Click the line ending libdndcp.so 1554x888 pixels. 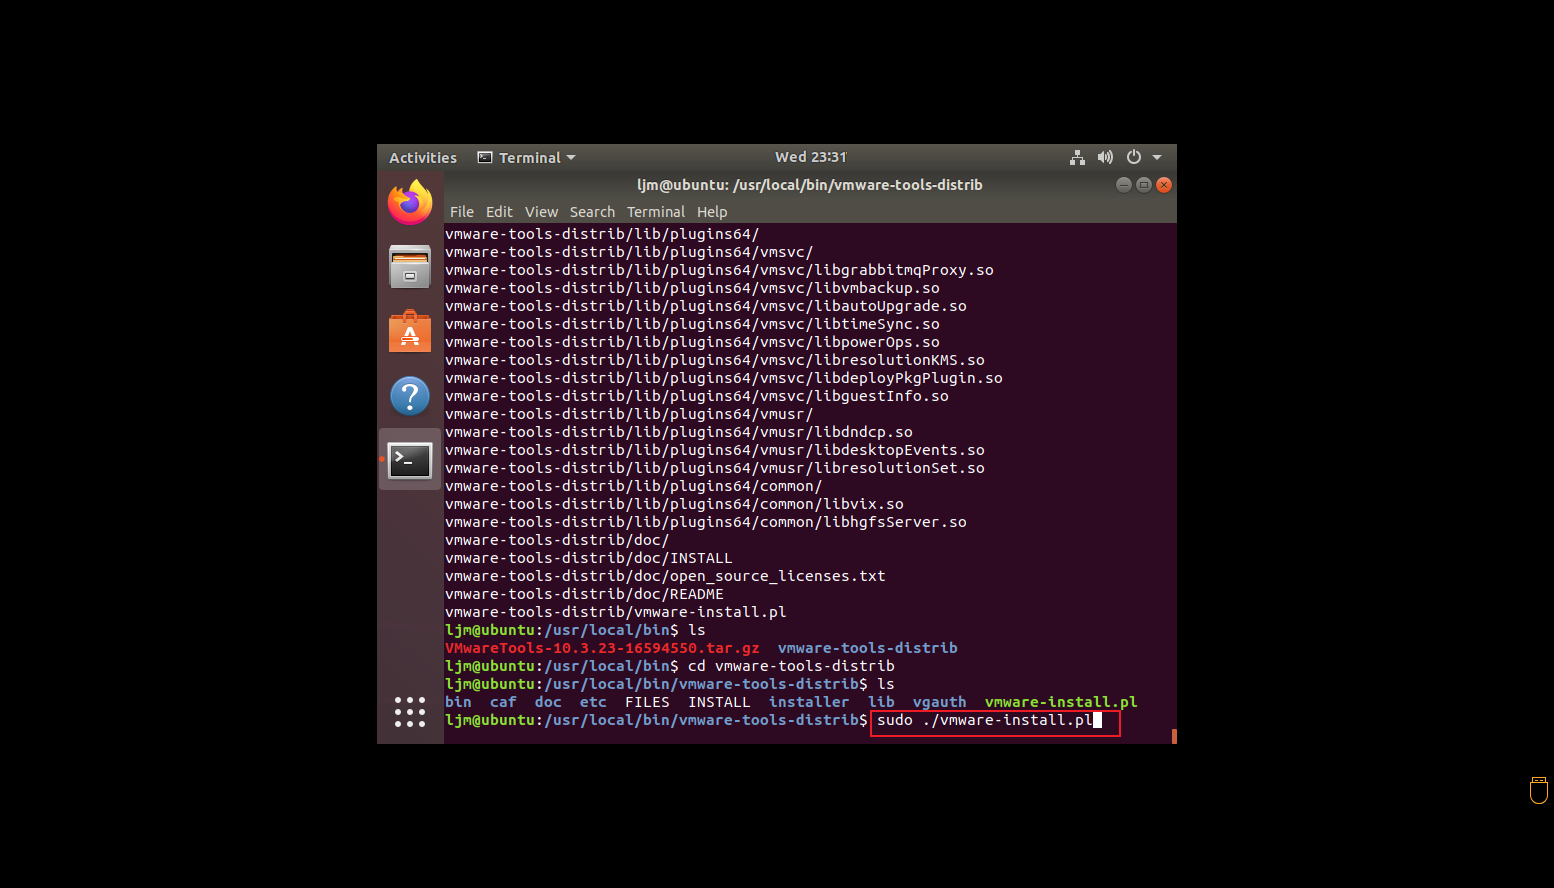point(679,432)
